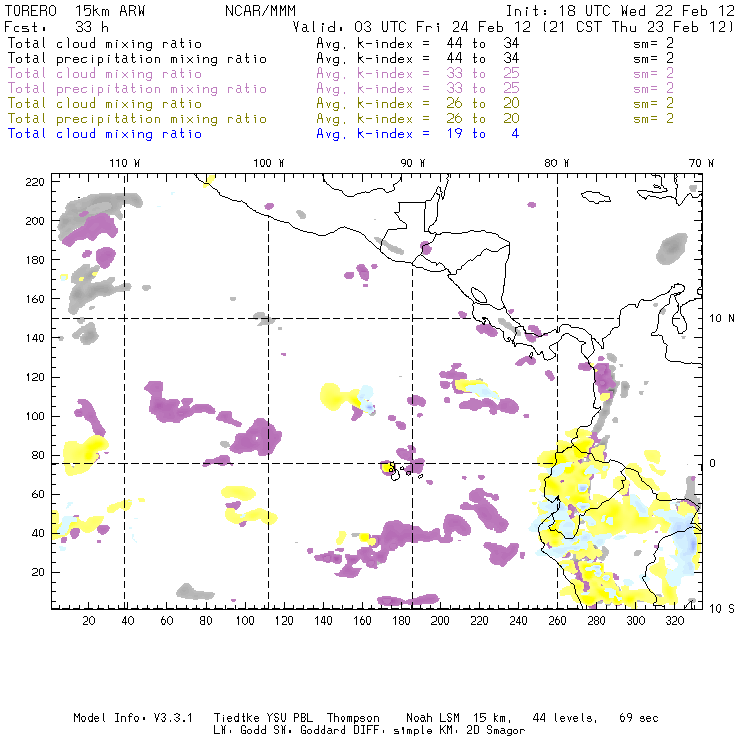Viewport: 740px width, 740px height.
Task: Select purple "Total cloud mixing ratio" legend line
Action: click(x=105, y=74)
